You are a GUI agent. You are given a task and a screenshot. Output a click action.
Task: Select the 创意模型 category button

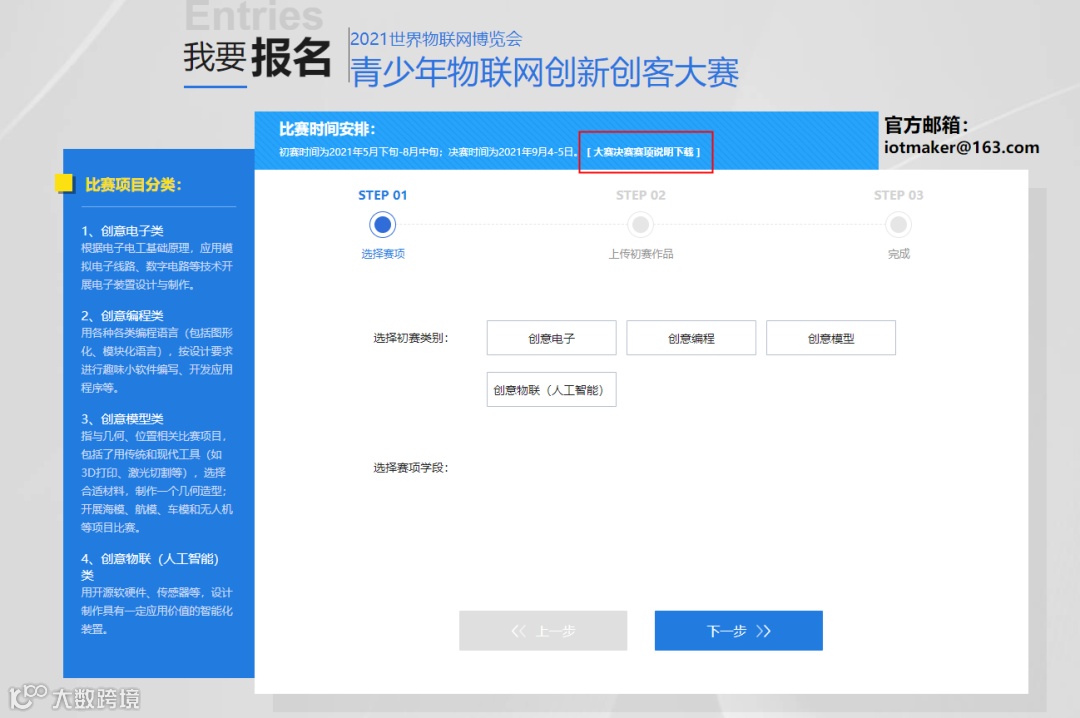[831, 338]
